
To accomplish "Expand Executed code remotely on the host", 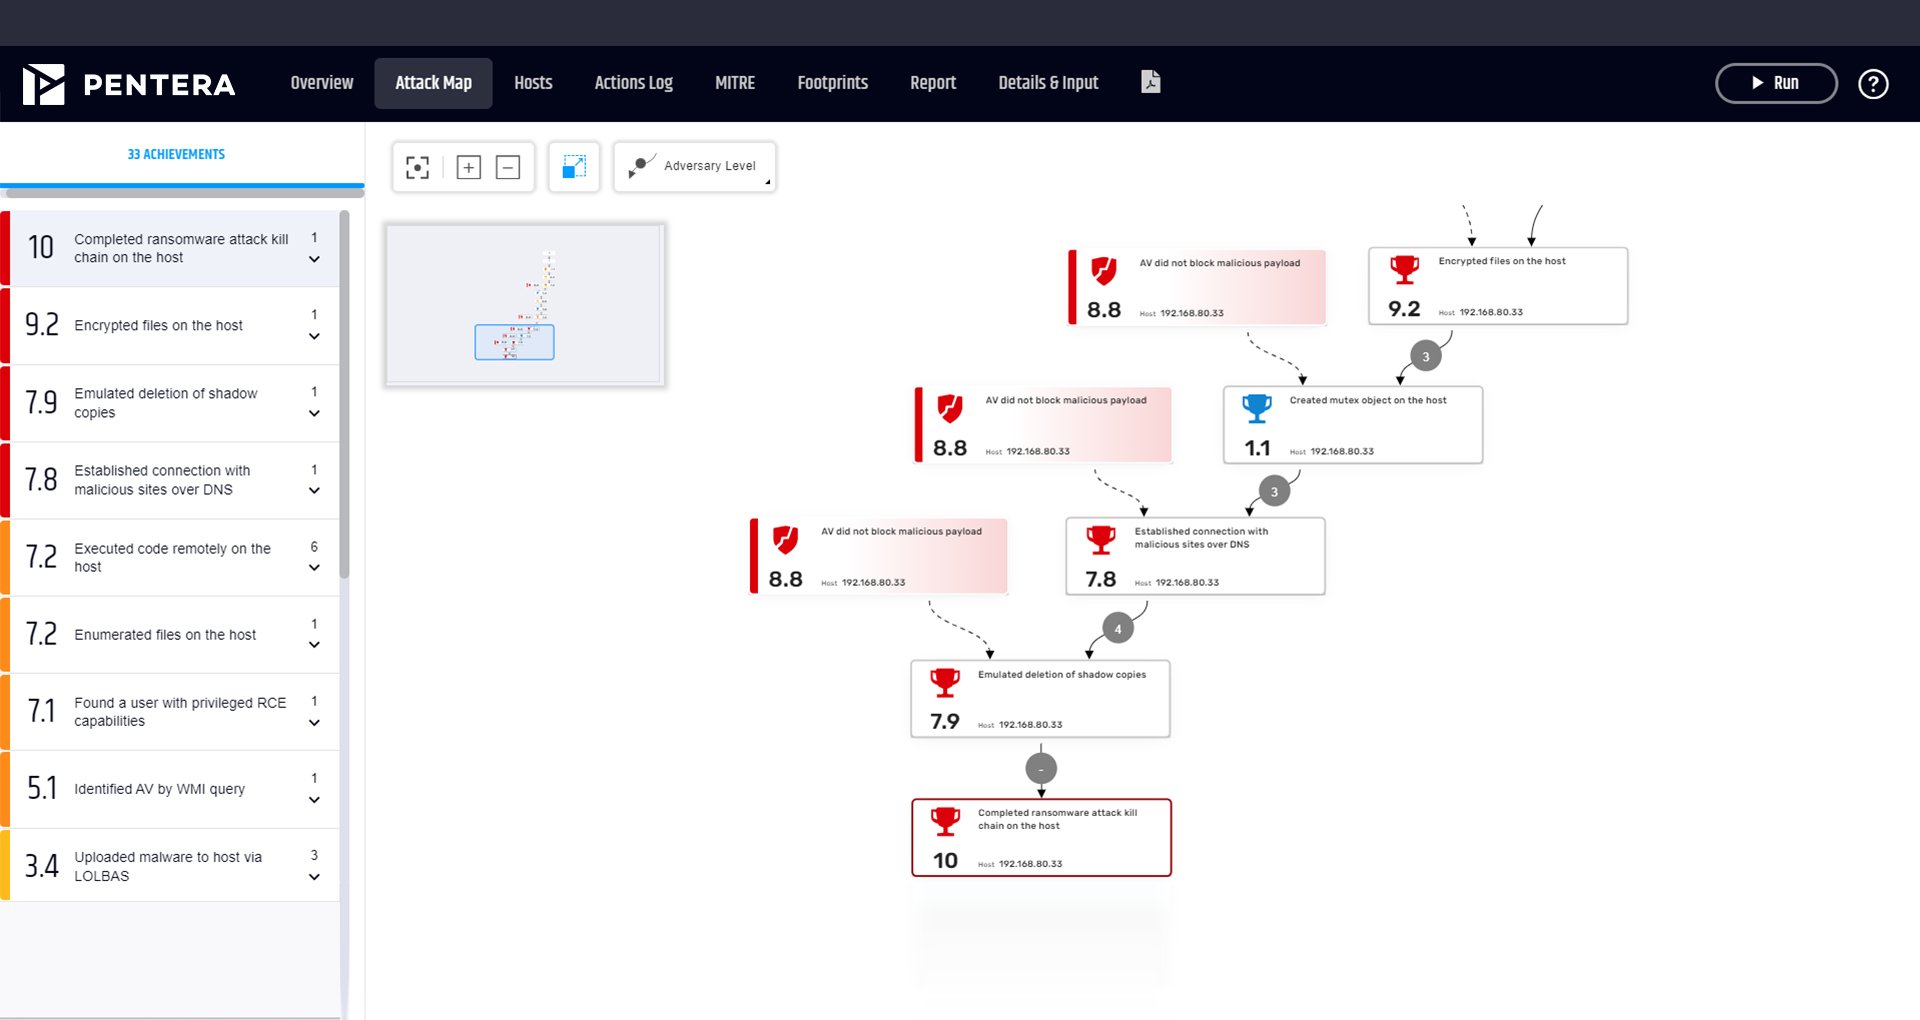I will point(314,568).
